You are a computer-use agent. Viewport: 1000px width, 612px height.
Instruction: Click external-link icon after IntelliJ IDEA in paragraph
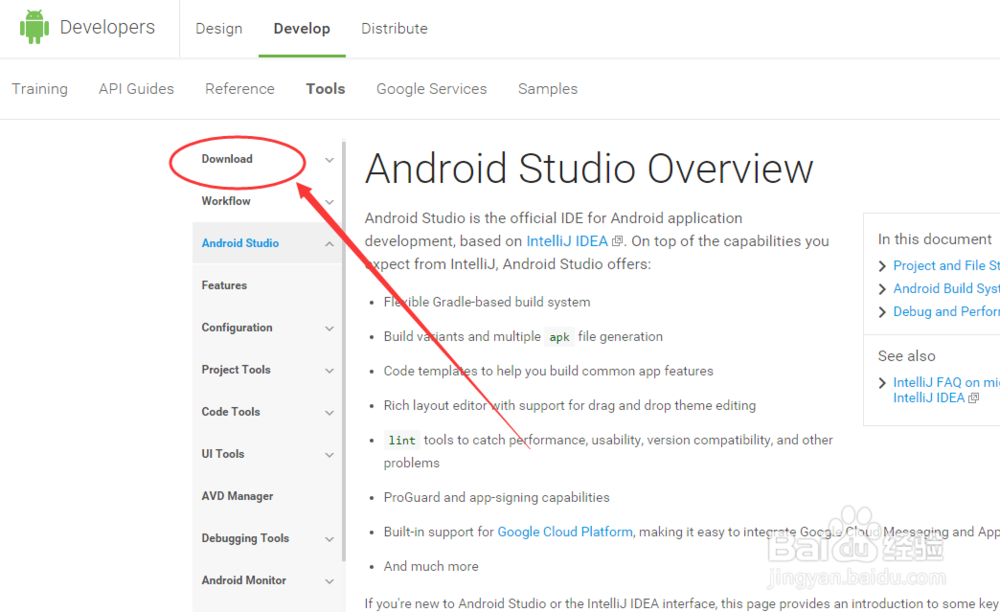[x=617, y=241]
